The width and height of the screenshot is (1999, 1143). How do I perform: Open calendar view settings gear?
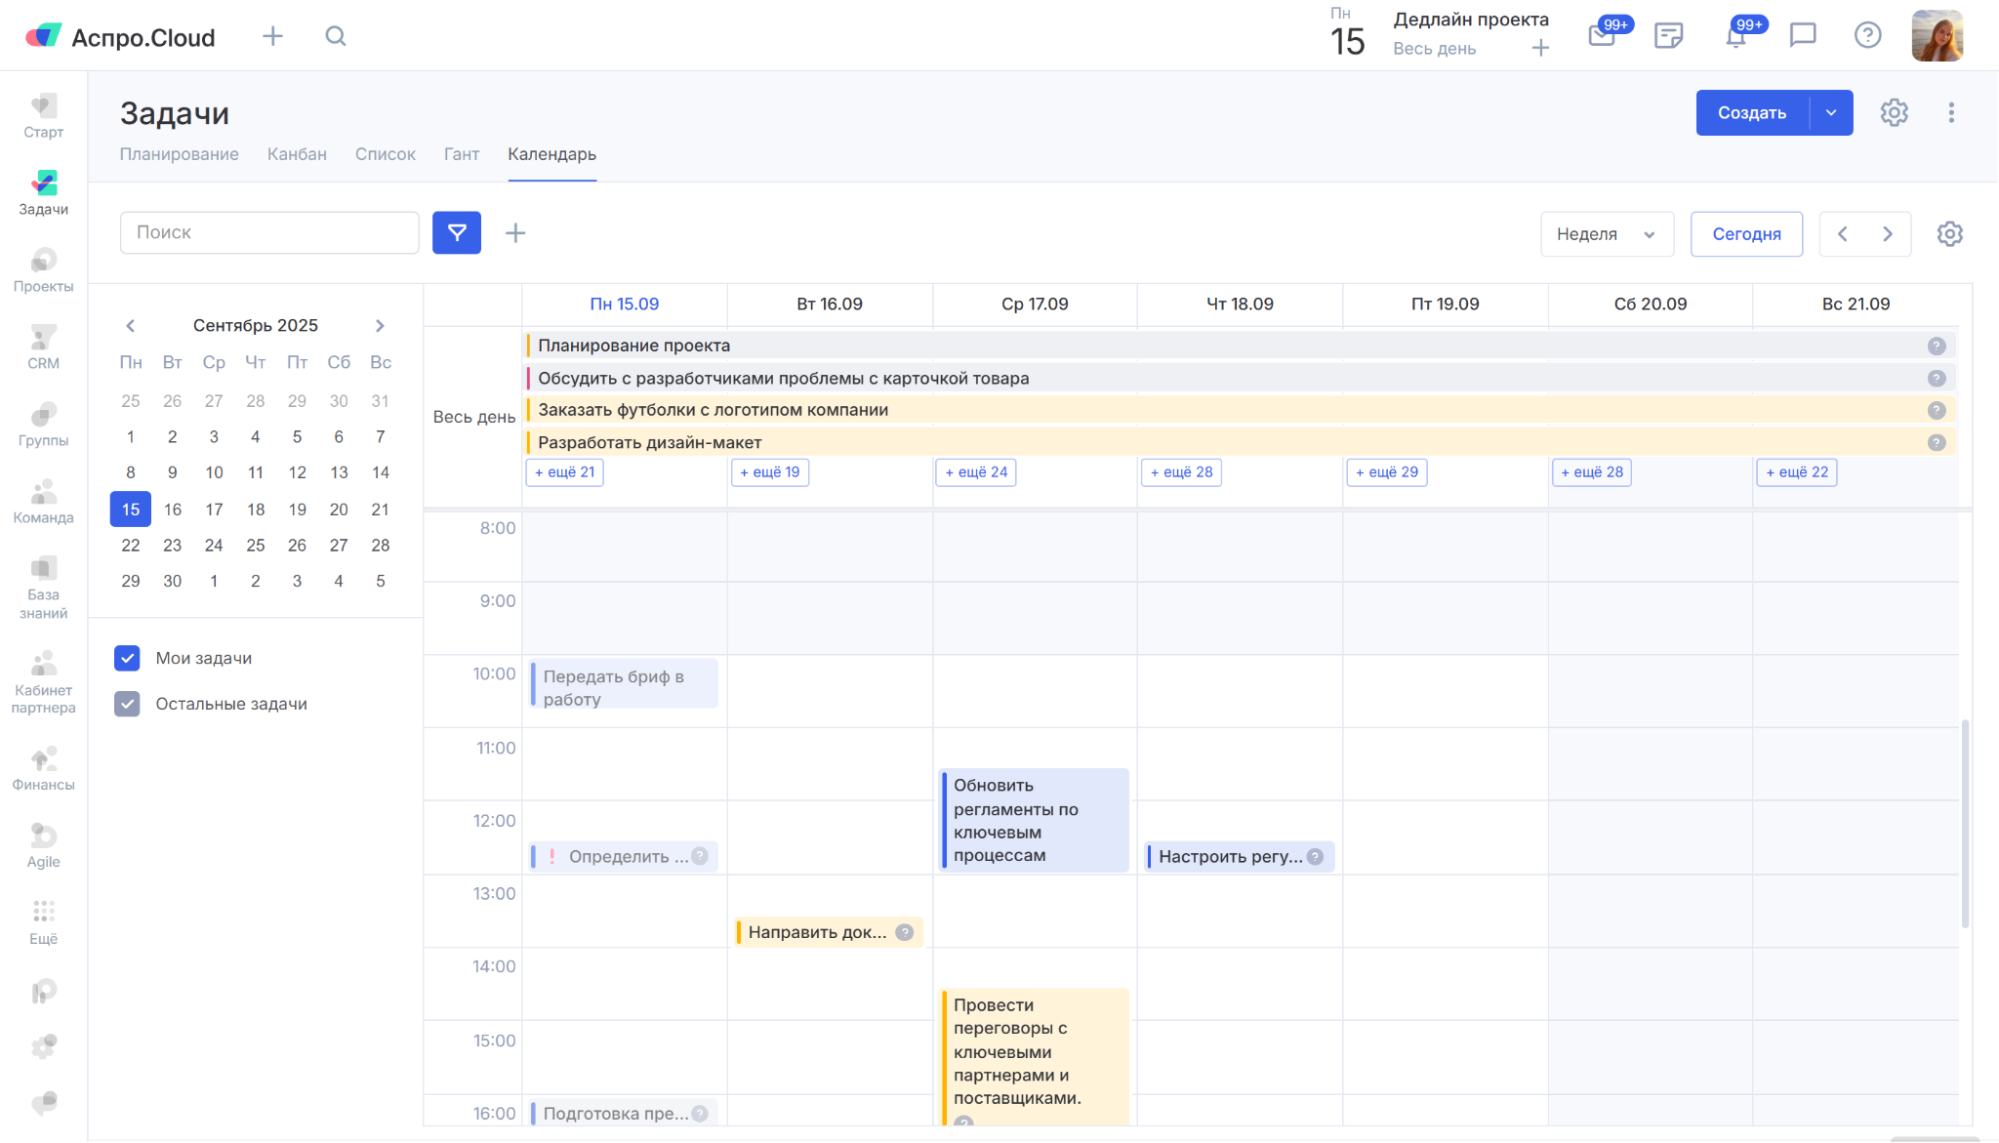click(x=1949, y=234)
